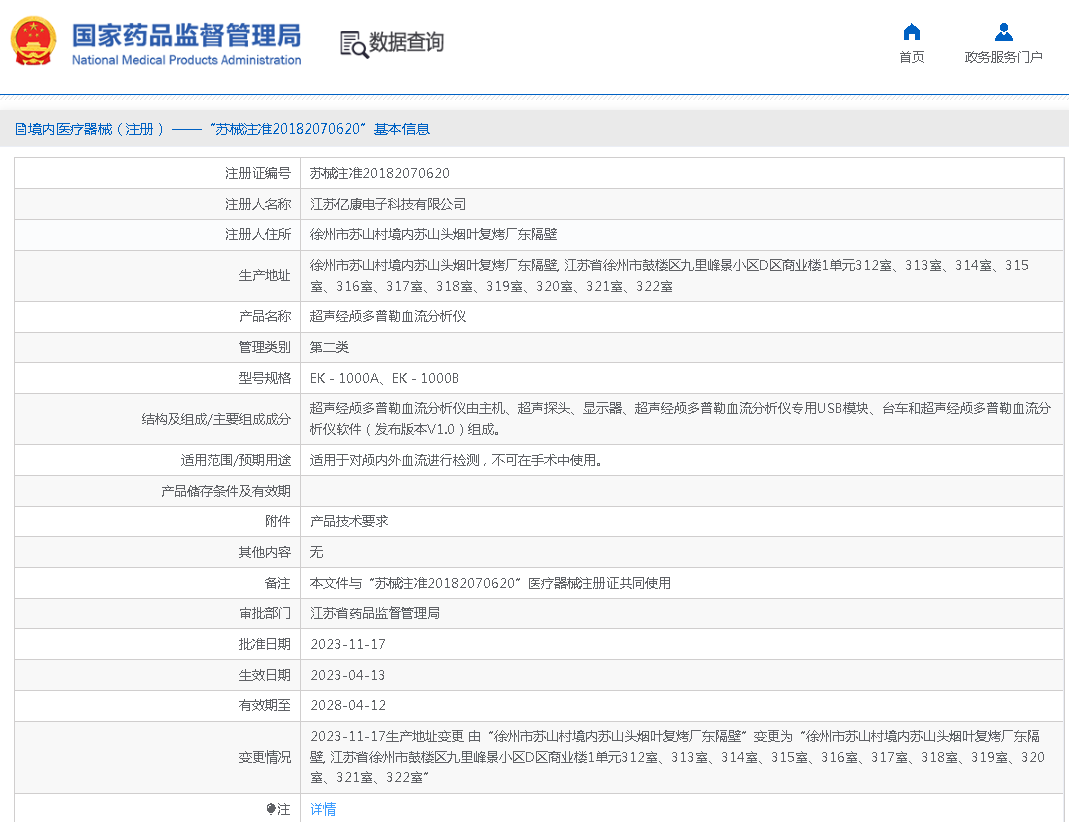The height and width of the screenshot is (822, 1069).
Task: Click the expiry date 2028-04-12 value
Action: click(348, 705)
